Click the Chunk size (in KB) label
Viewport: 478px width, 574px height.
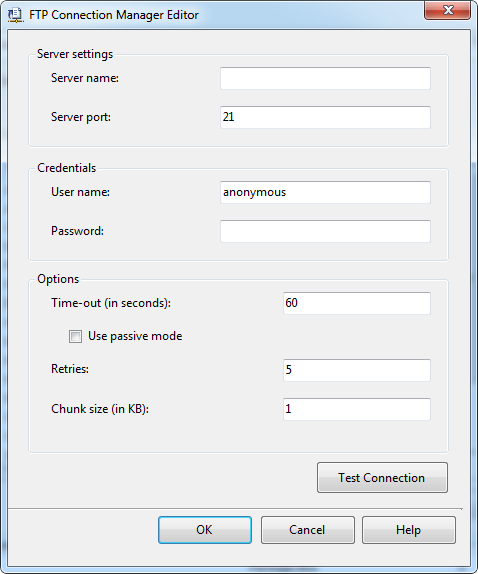click(x=100, y=409)
